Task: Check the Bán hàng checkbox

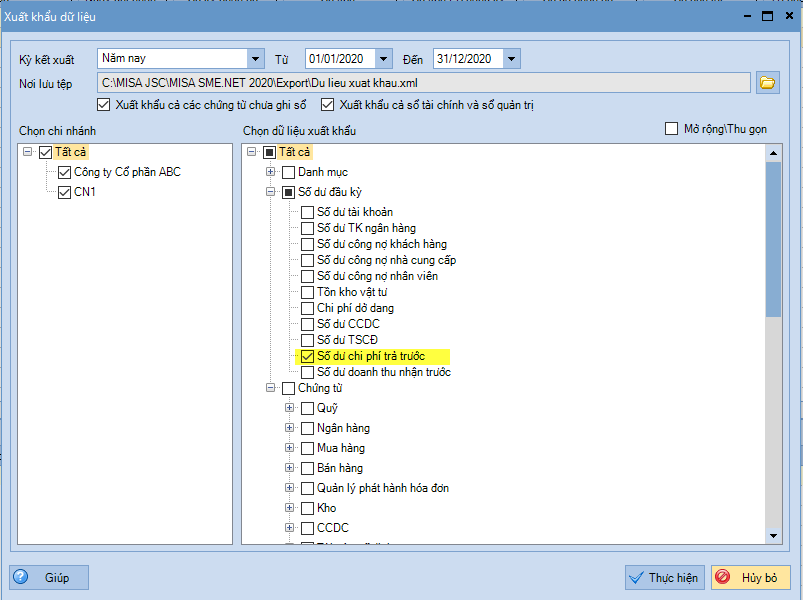Action: (307, 468)
